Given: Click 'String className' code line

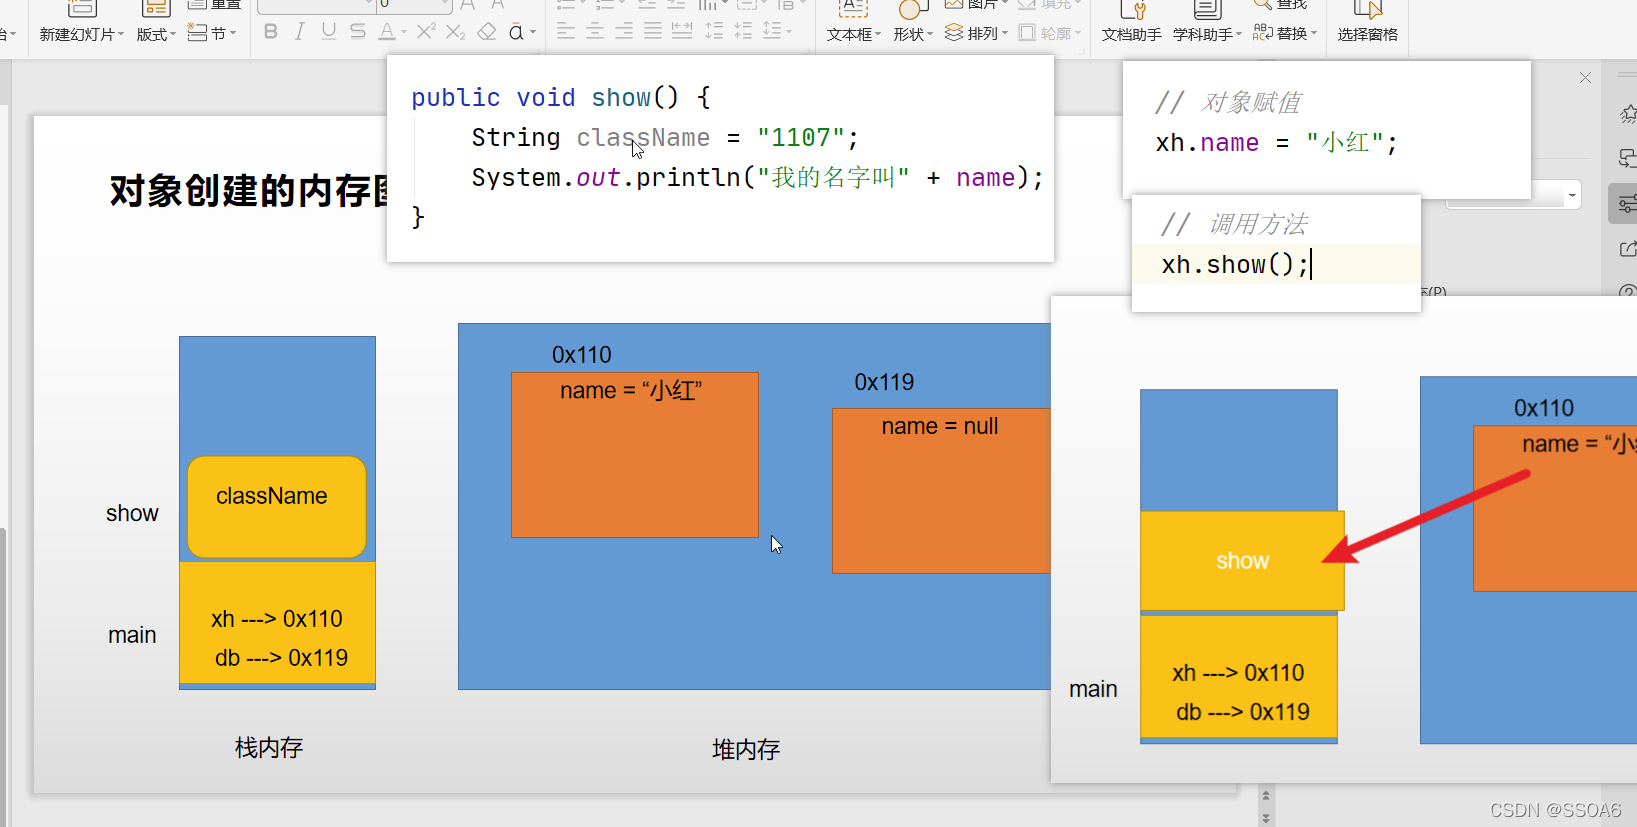Looking at the screenshot, I should coord(665,137).
